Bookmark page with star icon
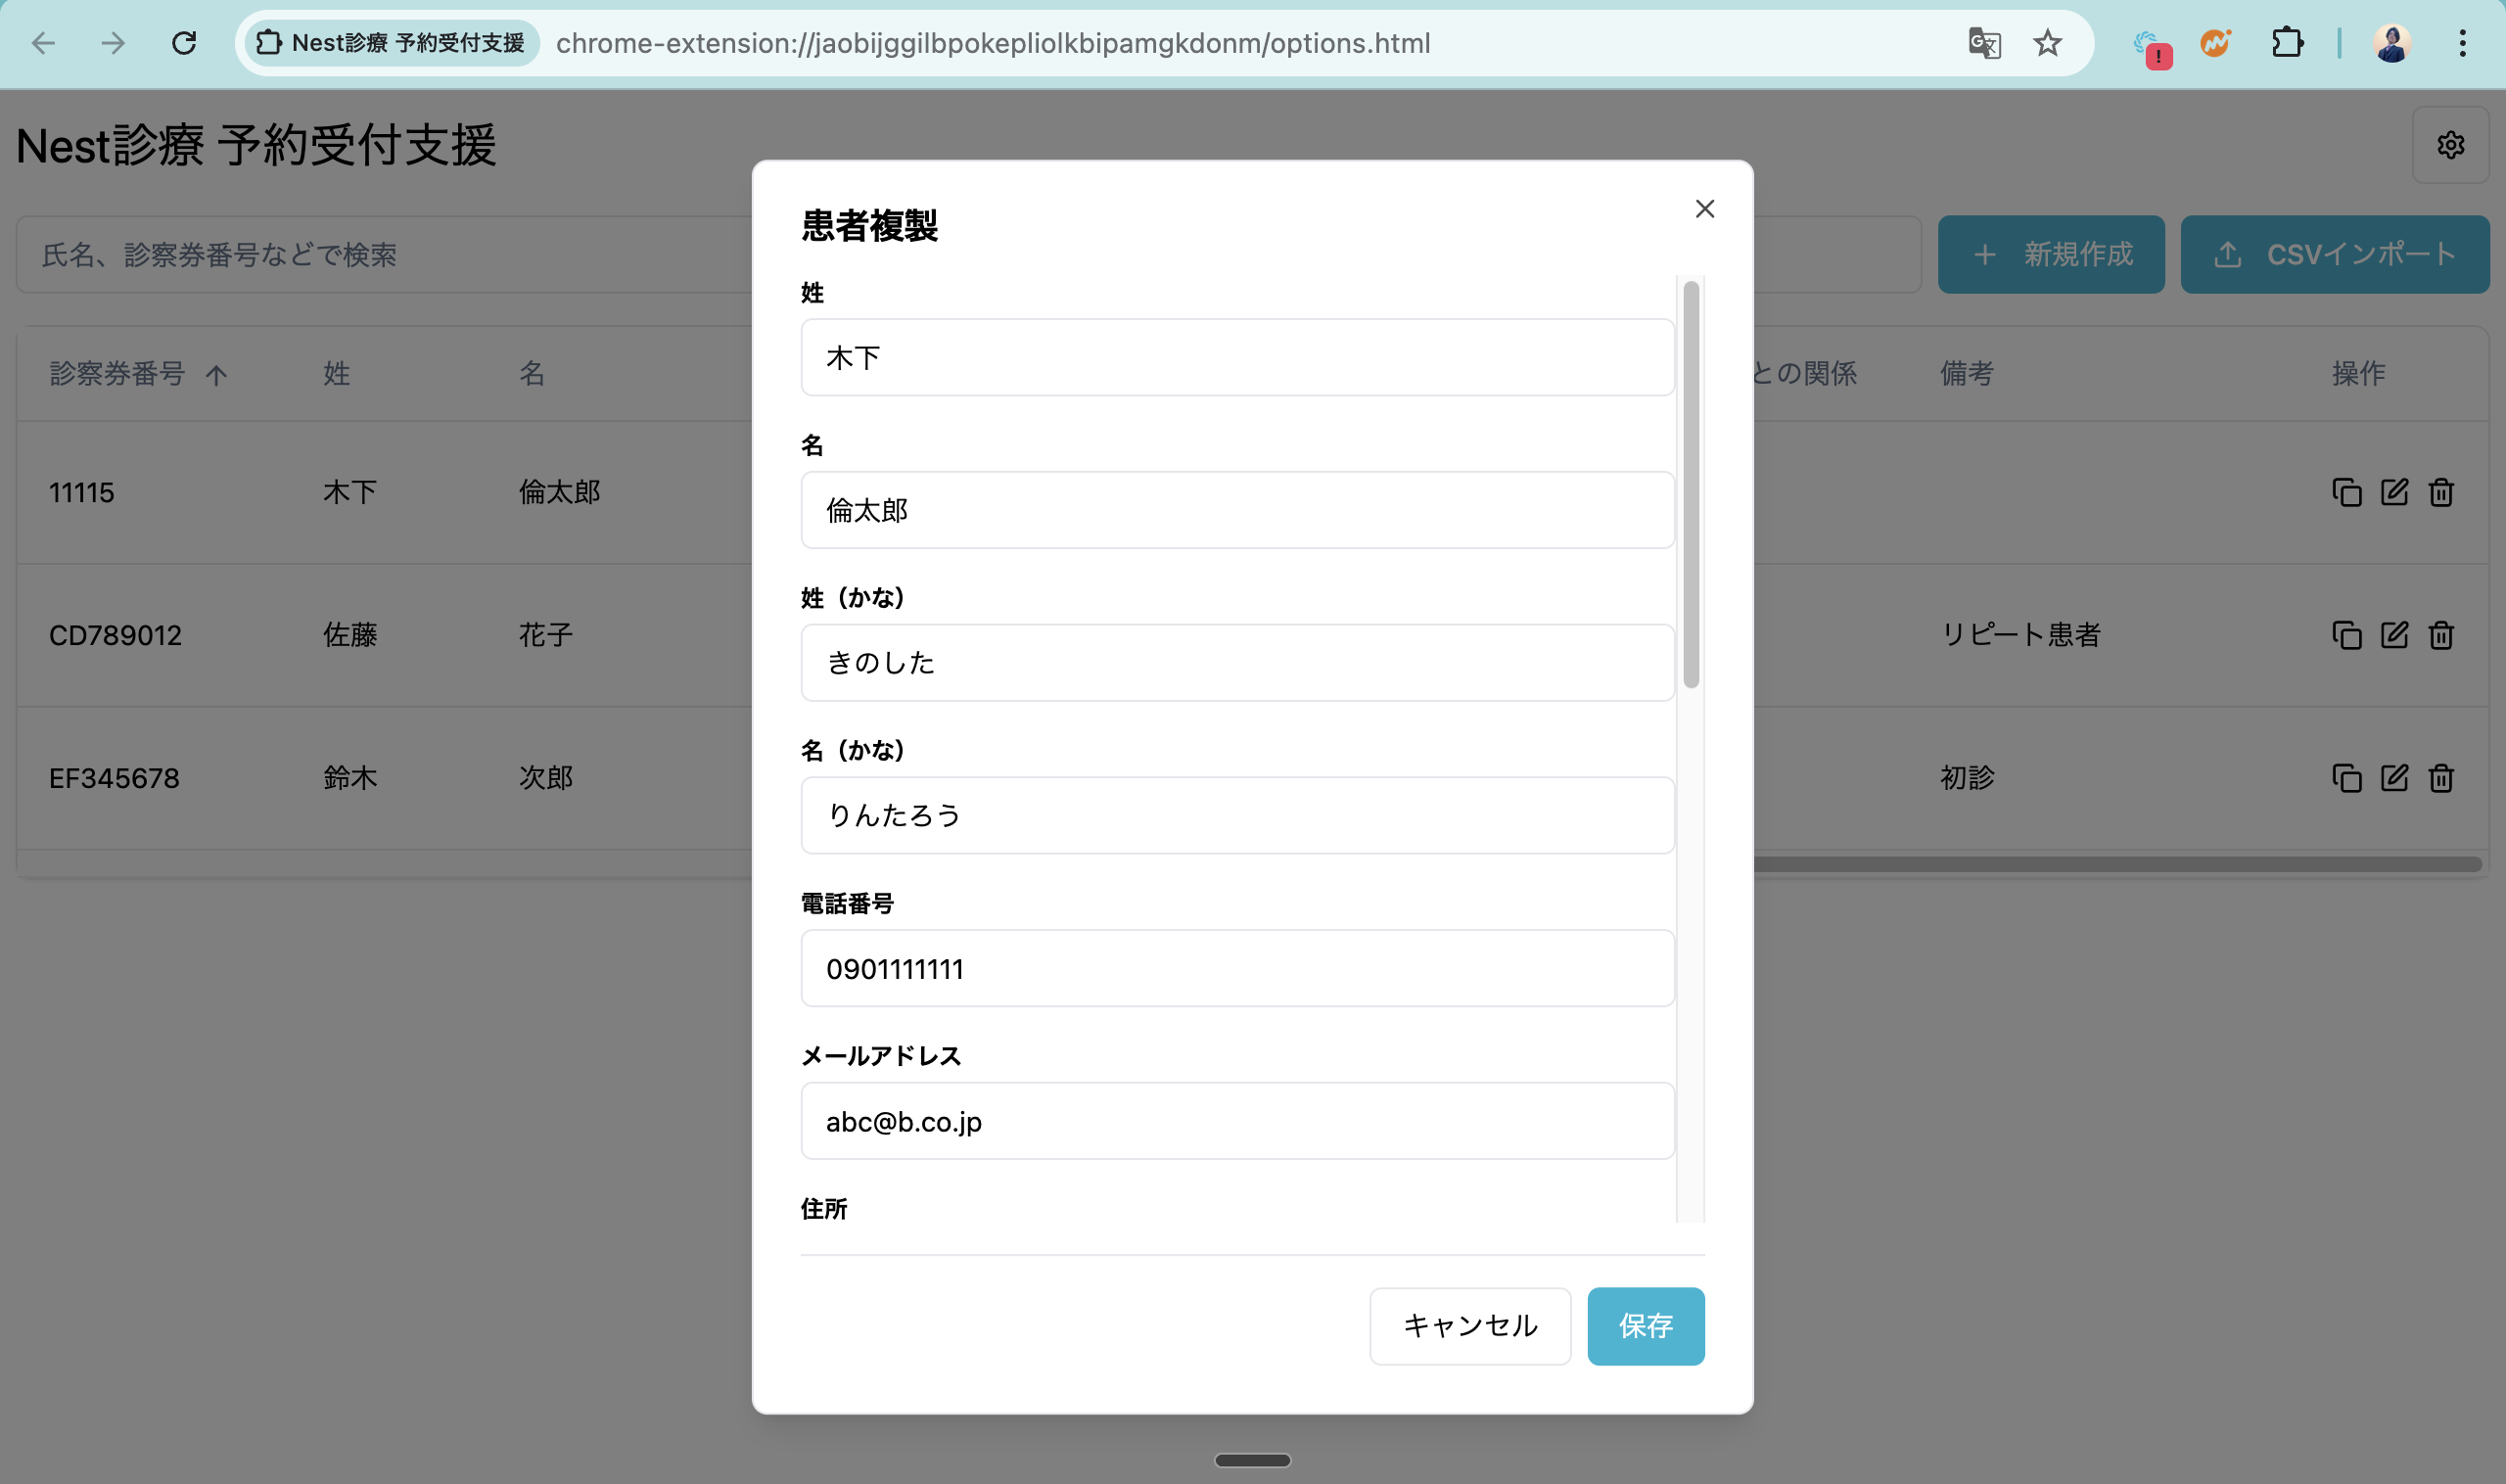2506x1484 pixels. point(2047,43)
